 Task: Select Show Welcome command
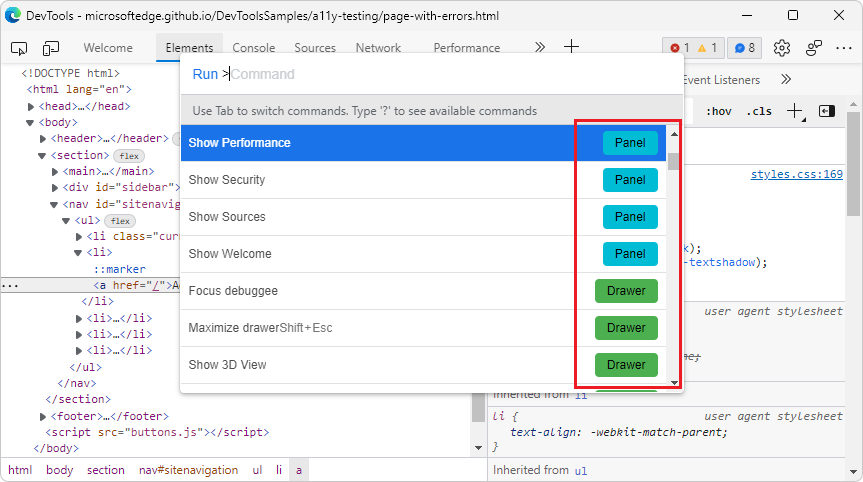click(x=423, y=254)
